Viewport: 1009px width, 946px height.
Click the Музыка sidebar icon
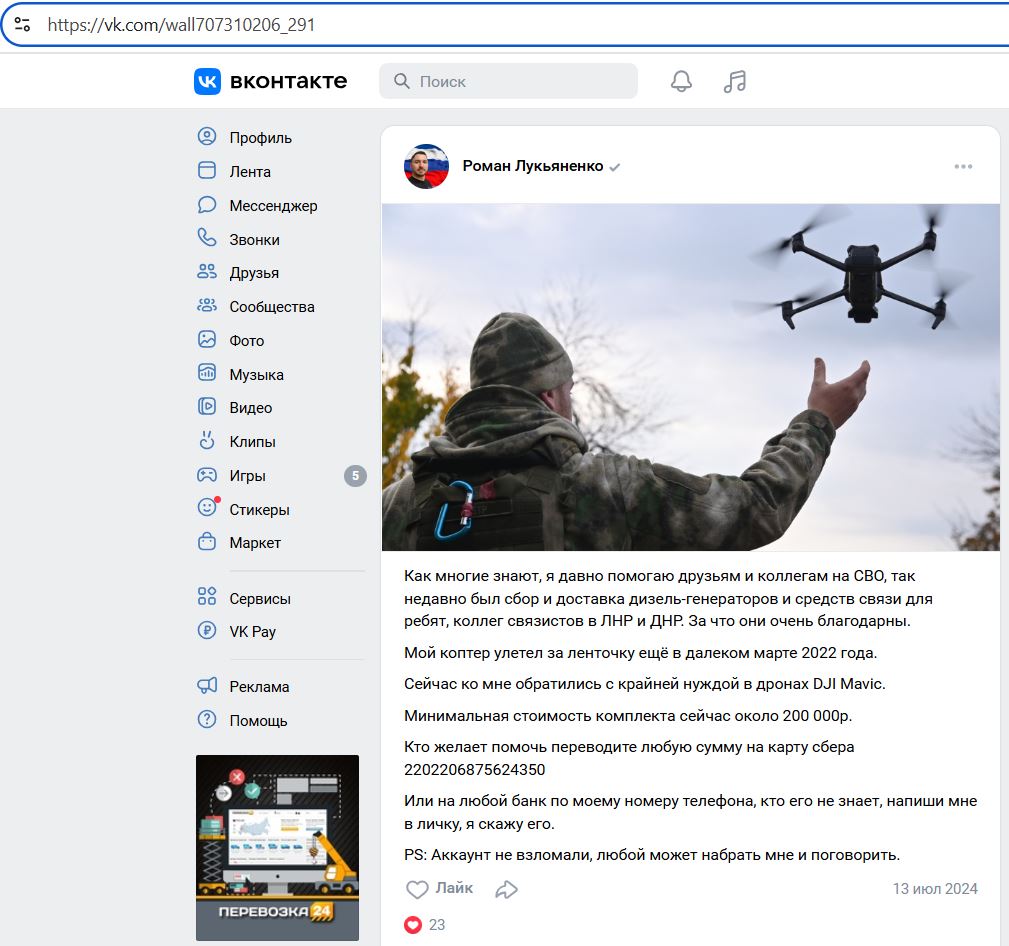(x=207, y=373)
